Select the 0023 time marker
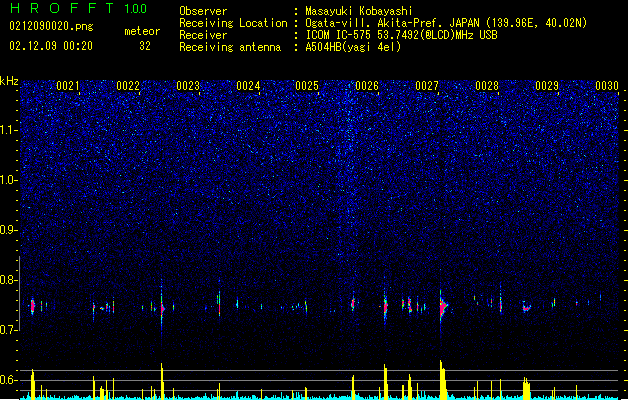Screen dimensions: 629x400 [188, 86]
